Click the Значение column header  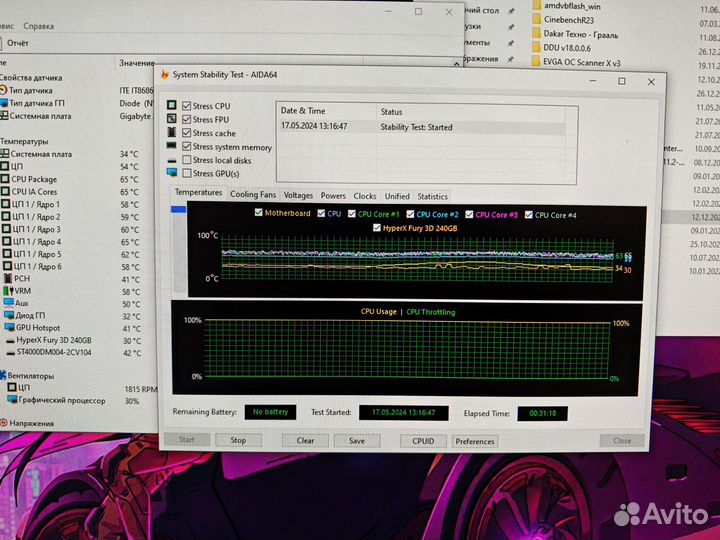137,63
